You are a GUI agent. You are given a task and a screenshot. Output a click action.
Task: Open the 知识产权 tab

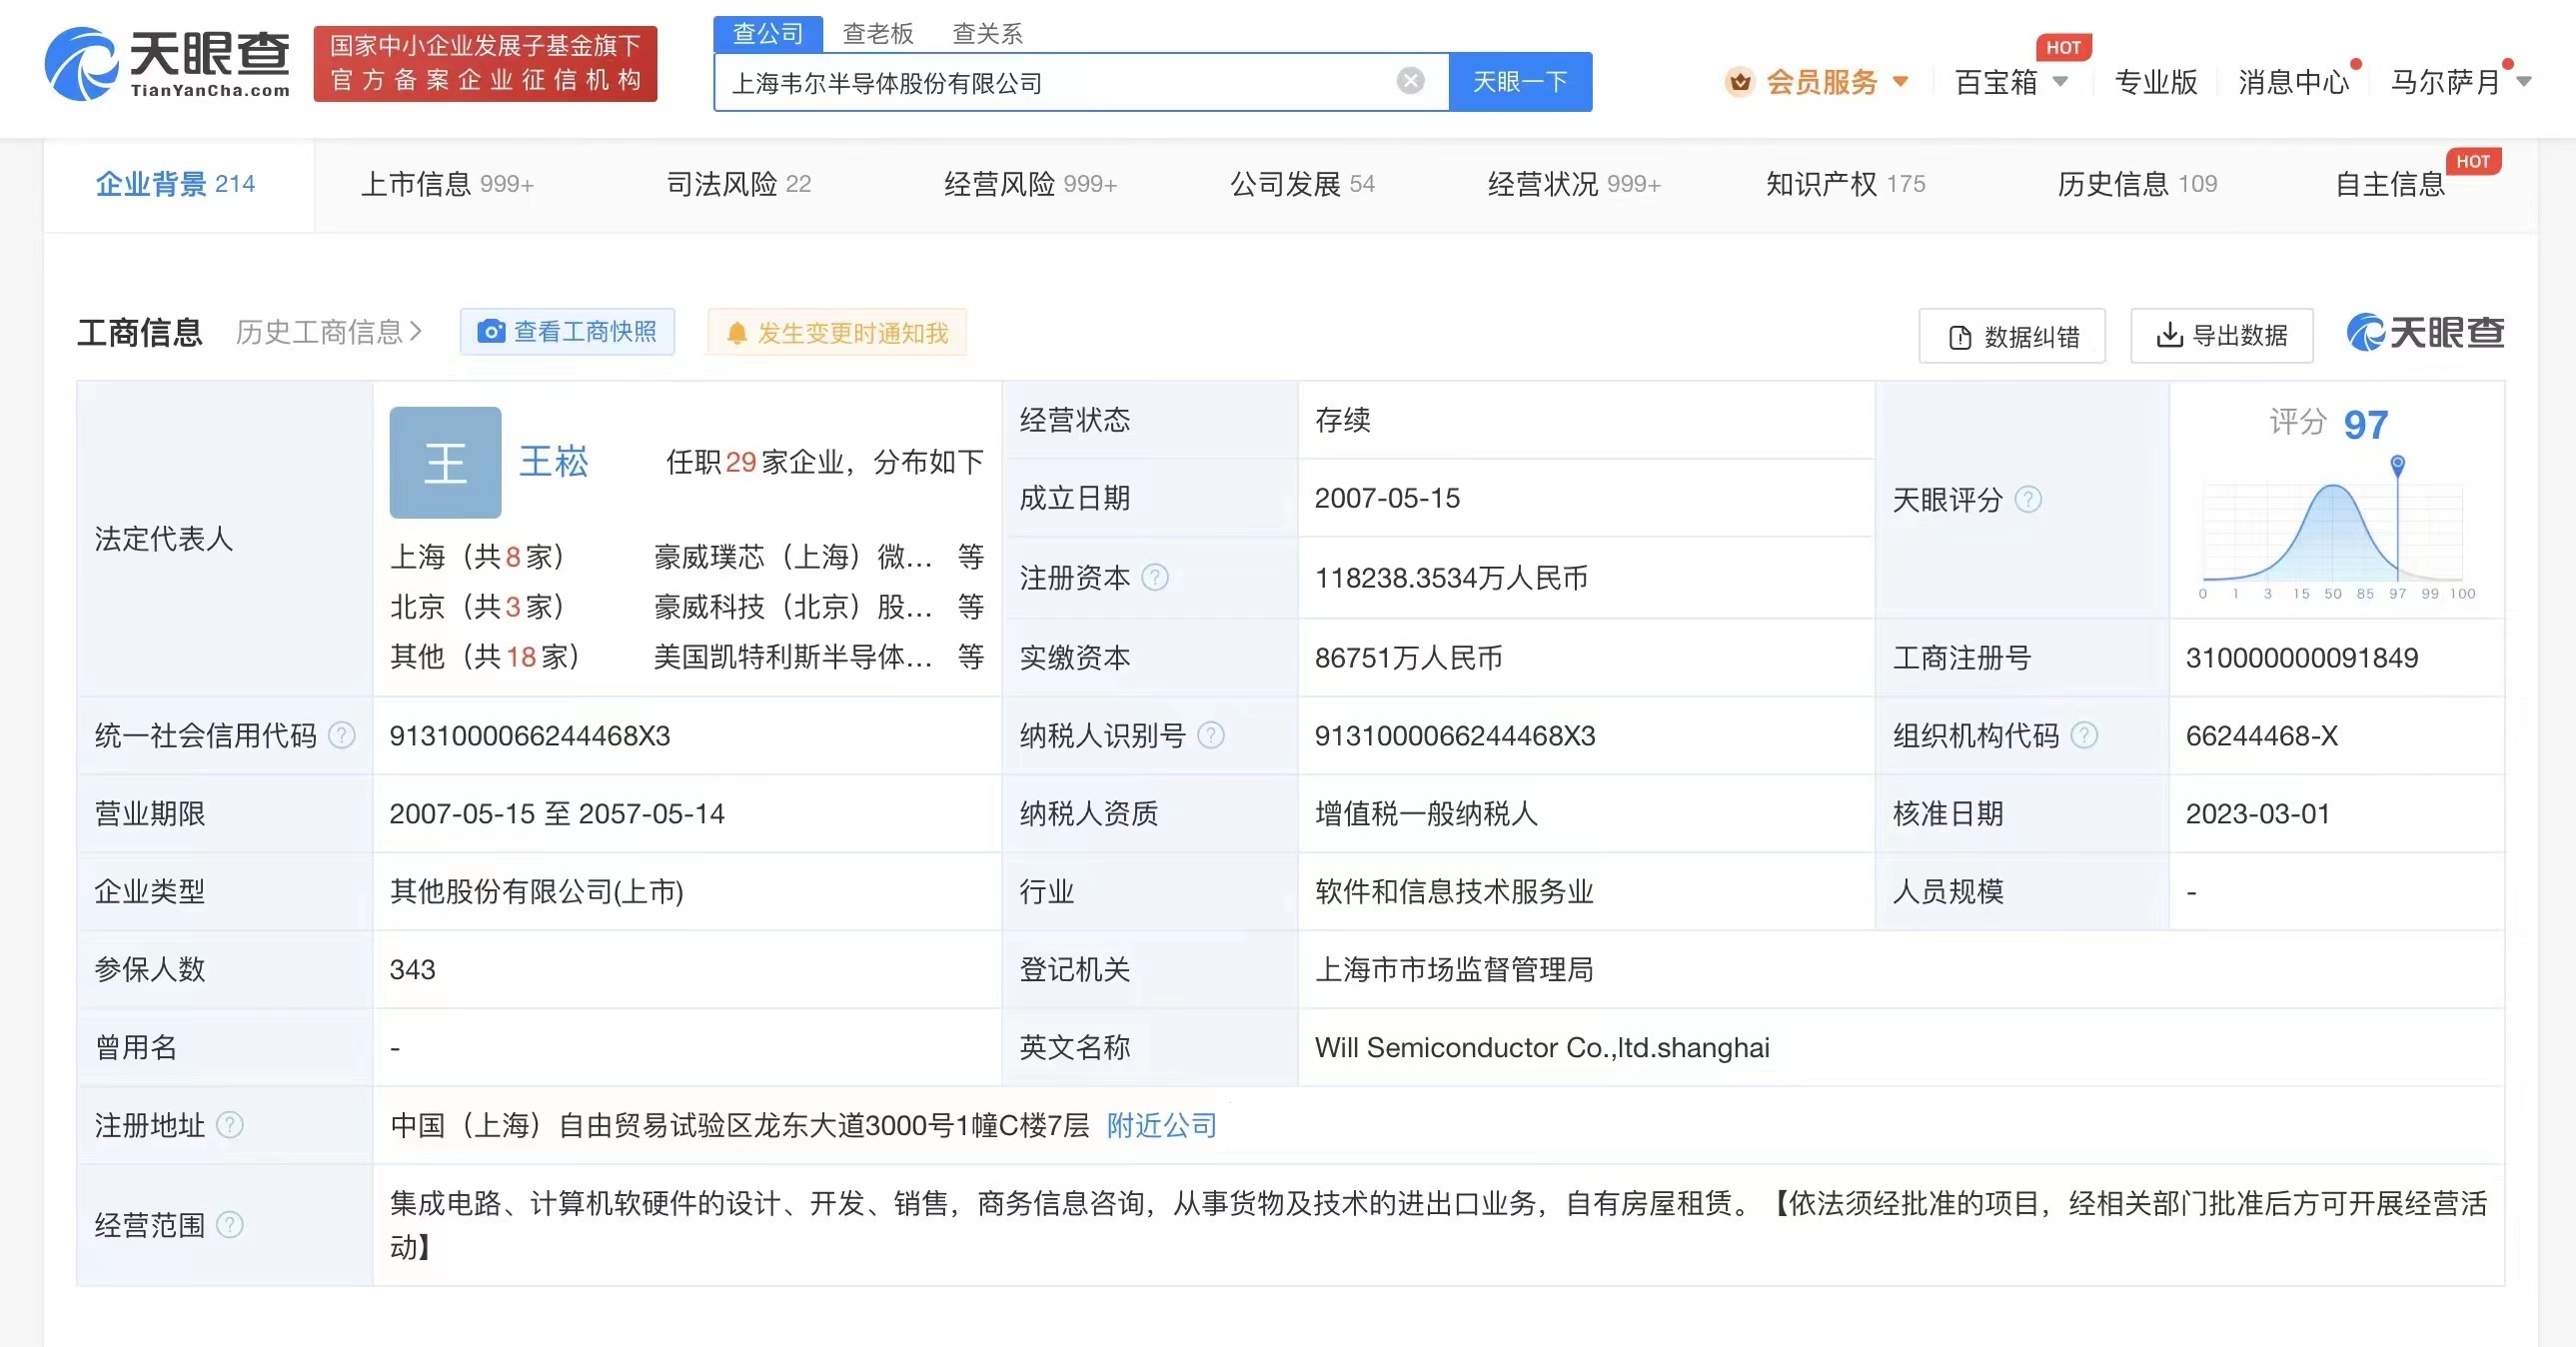click(x=1845, y=183)
